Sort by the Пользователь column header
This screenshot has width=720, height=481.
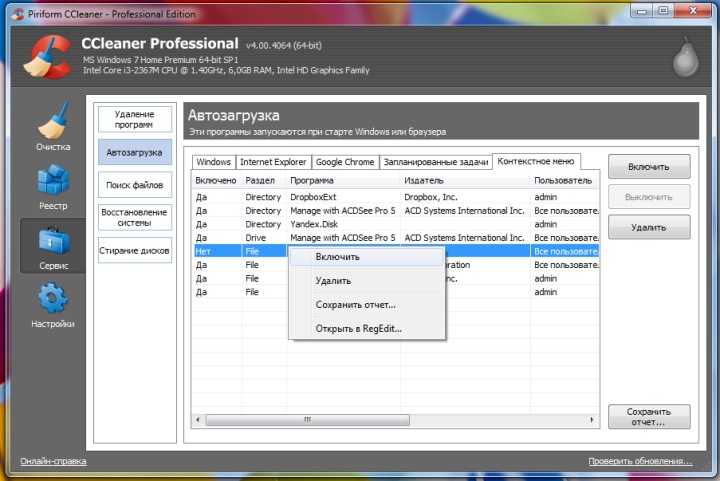pyautogui.click(x=565, y=180)
